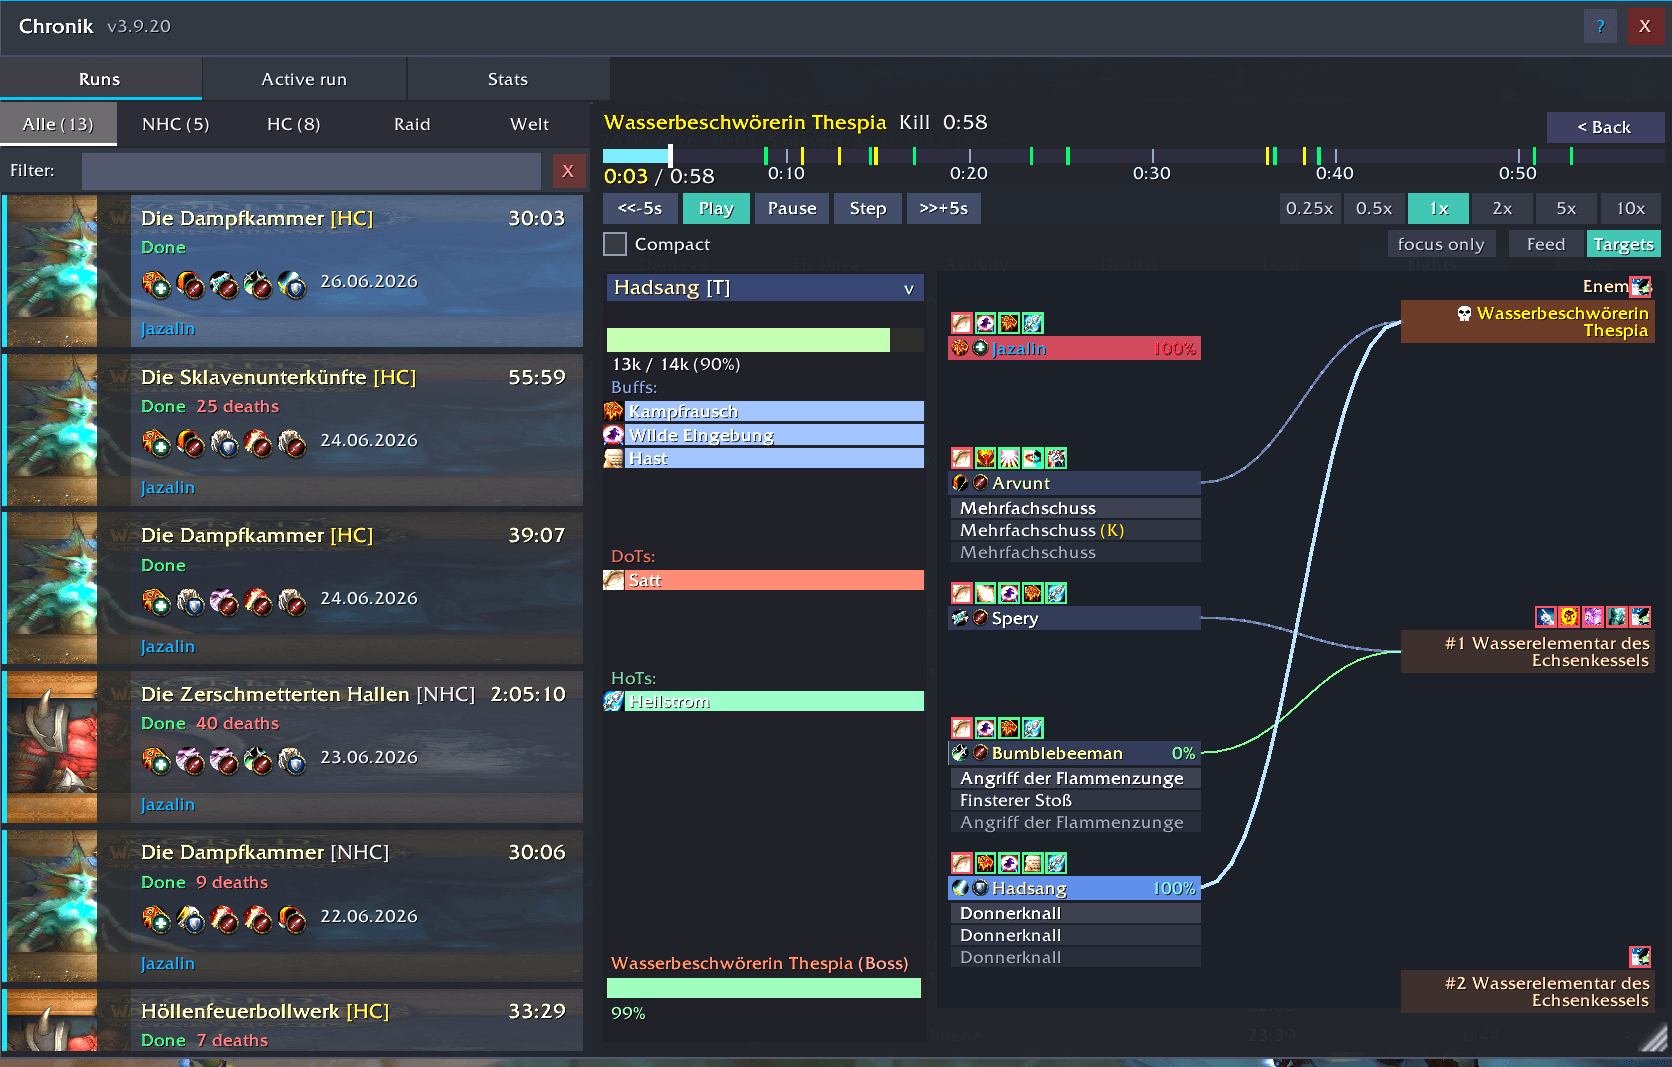Toggle the focus only option
The width and height of the screenshot is (1672, 1067).
(1441, 244)
